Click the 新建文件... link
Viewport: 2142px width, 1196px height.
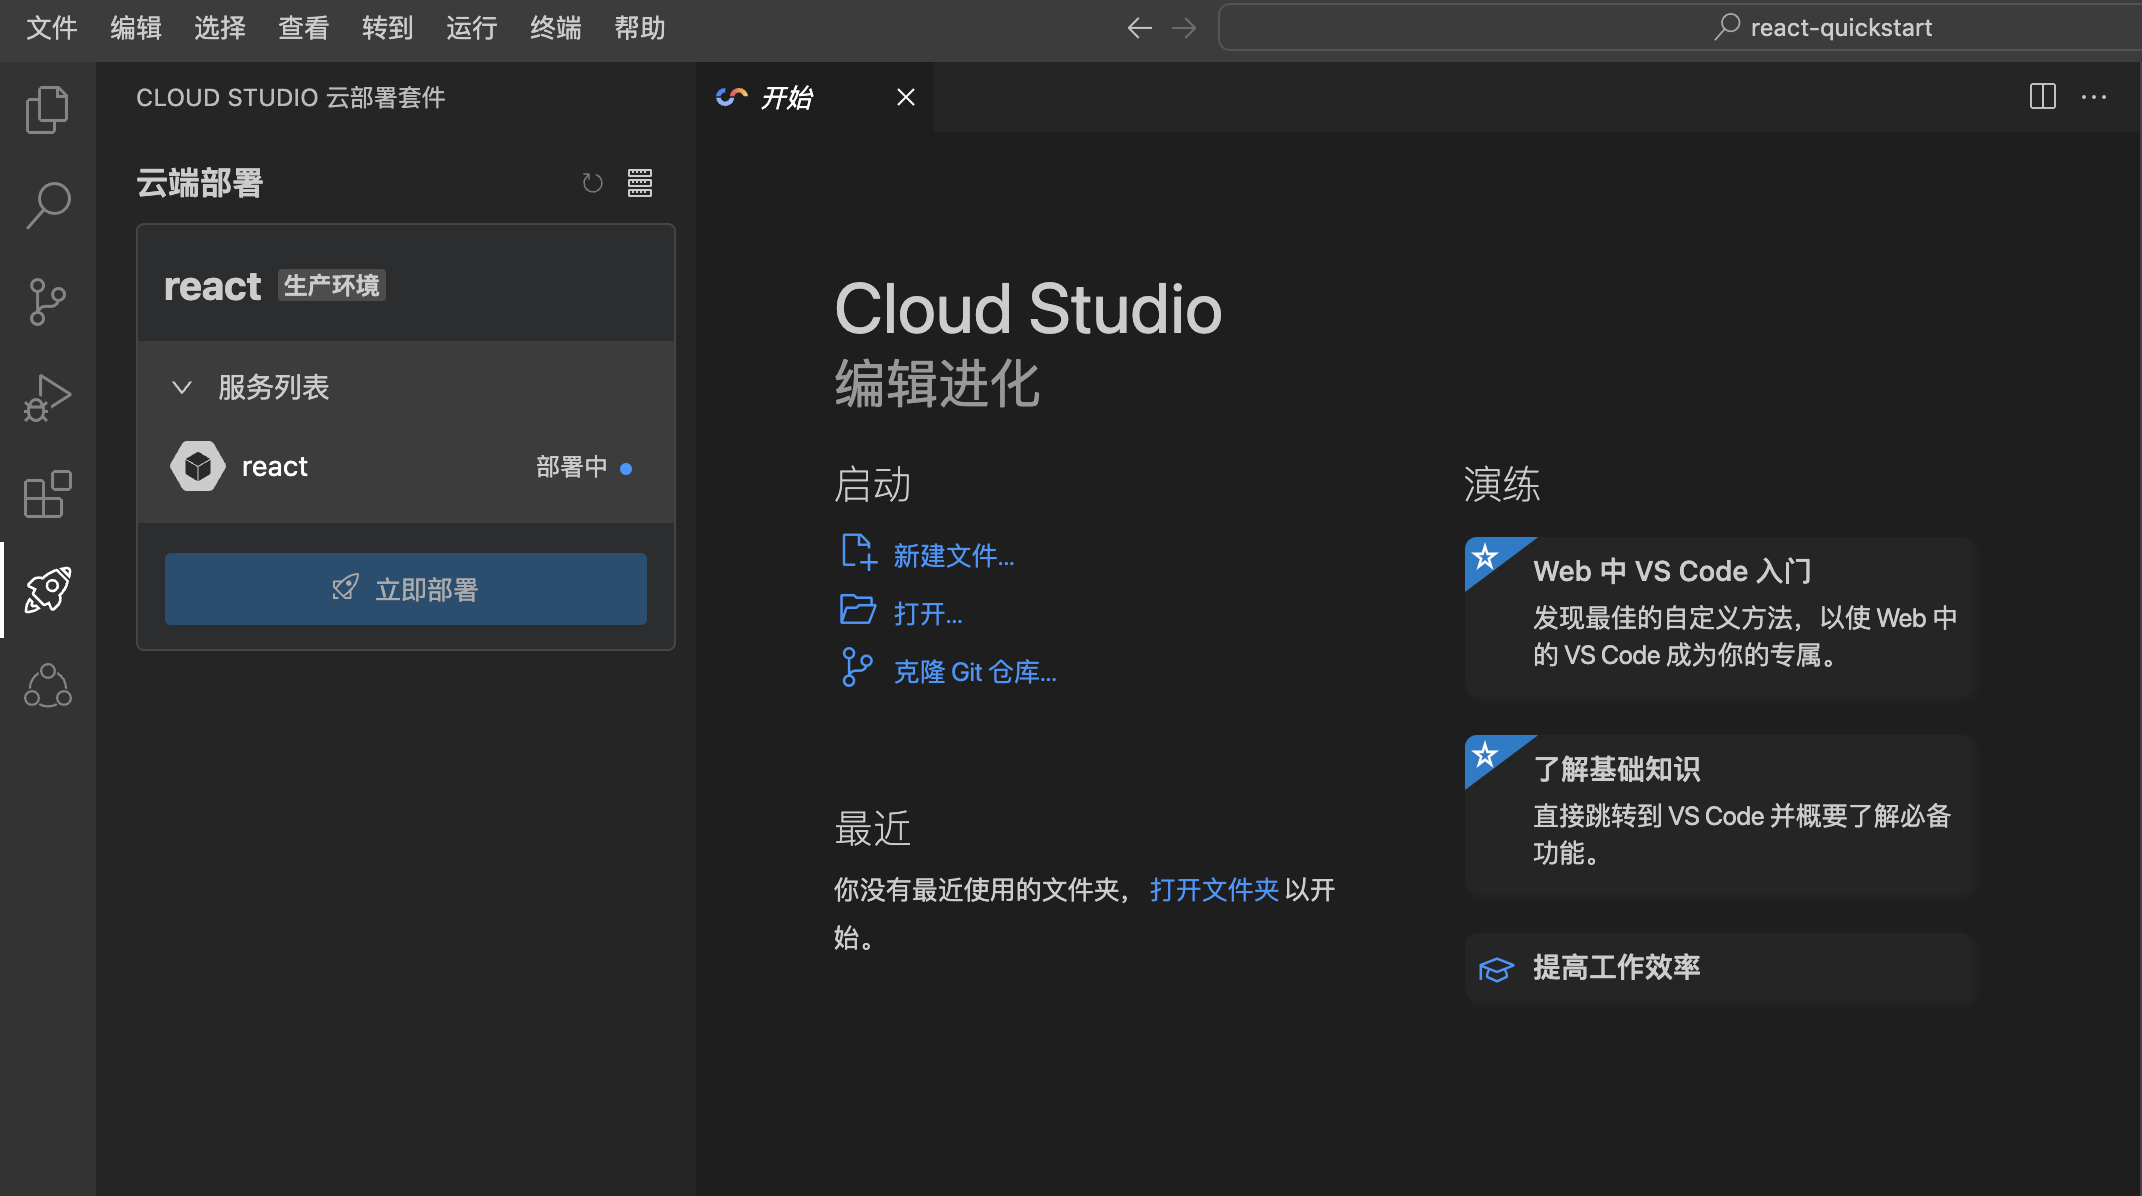[954, 556]
